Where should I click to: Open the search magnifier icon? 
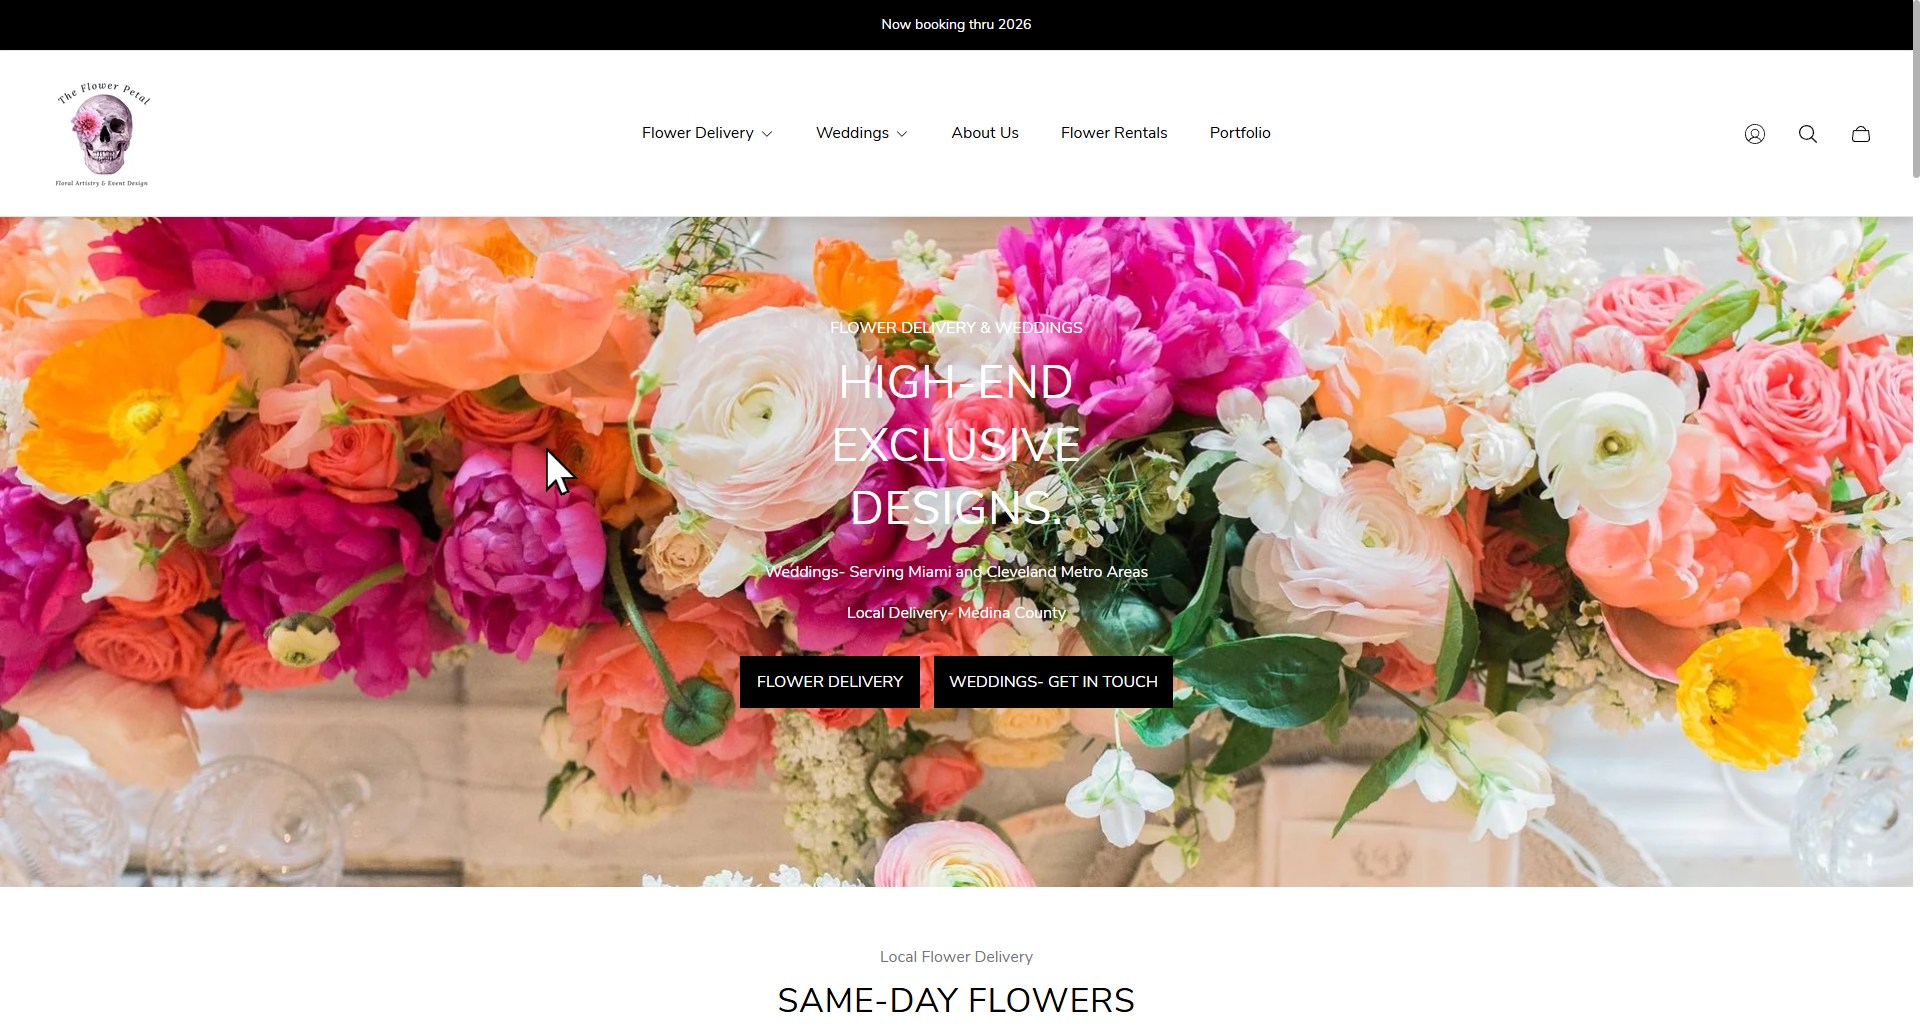click(x=1807, y=134)
